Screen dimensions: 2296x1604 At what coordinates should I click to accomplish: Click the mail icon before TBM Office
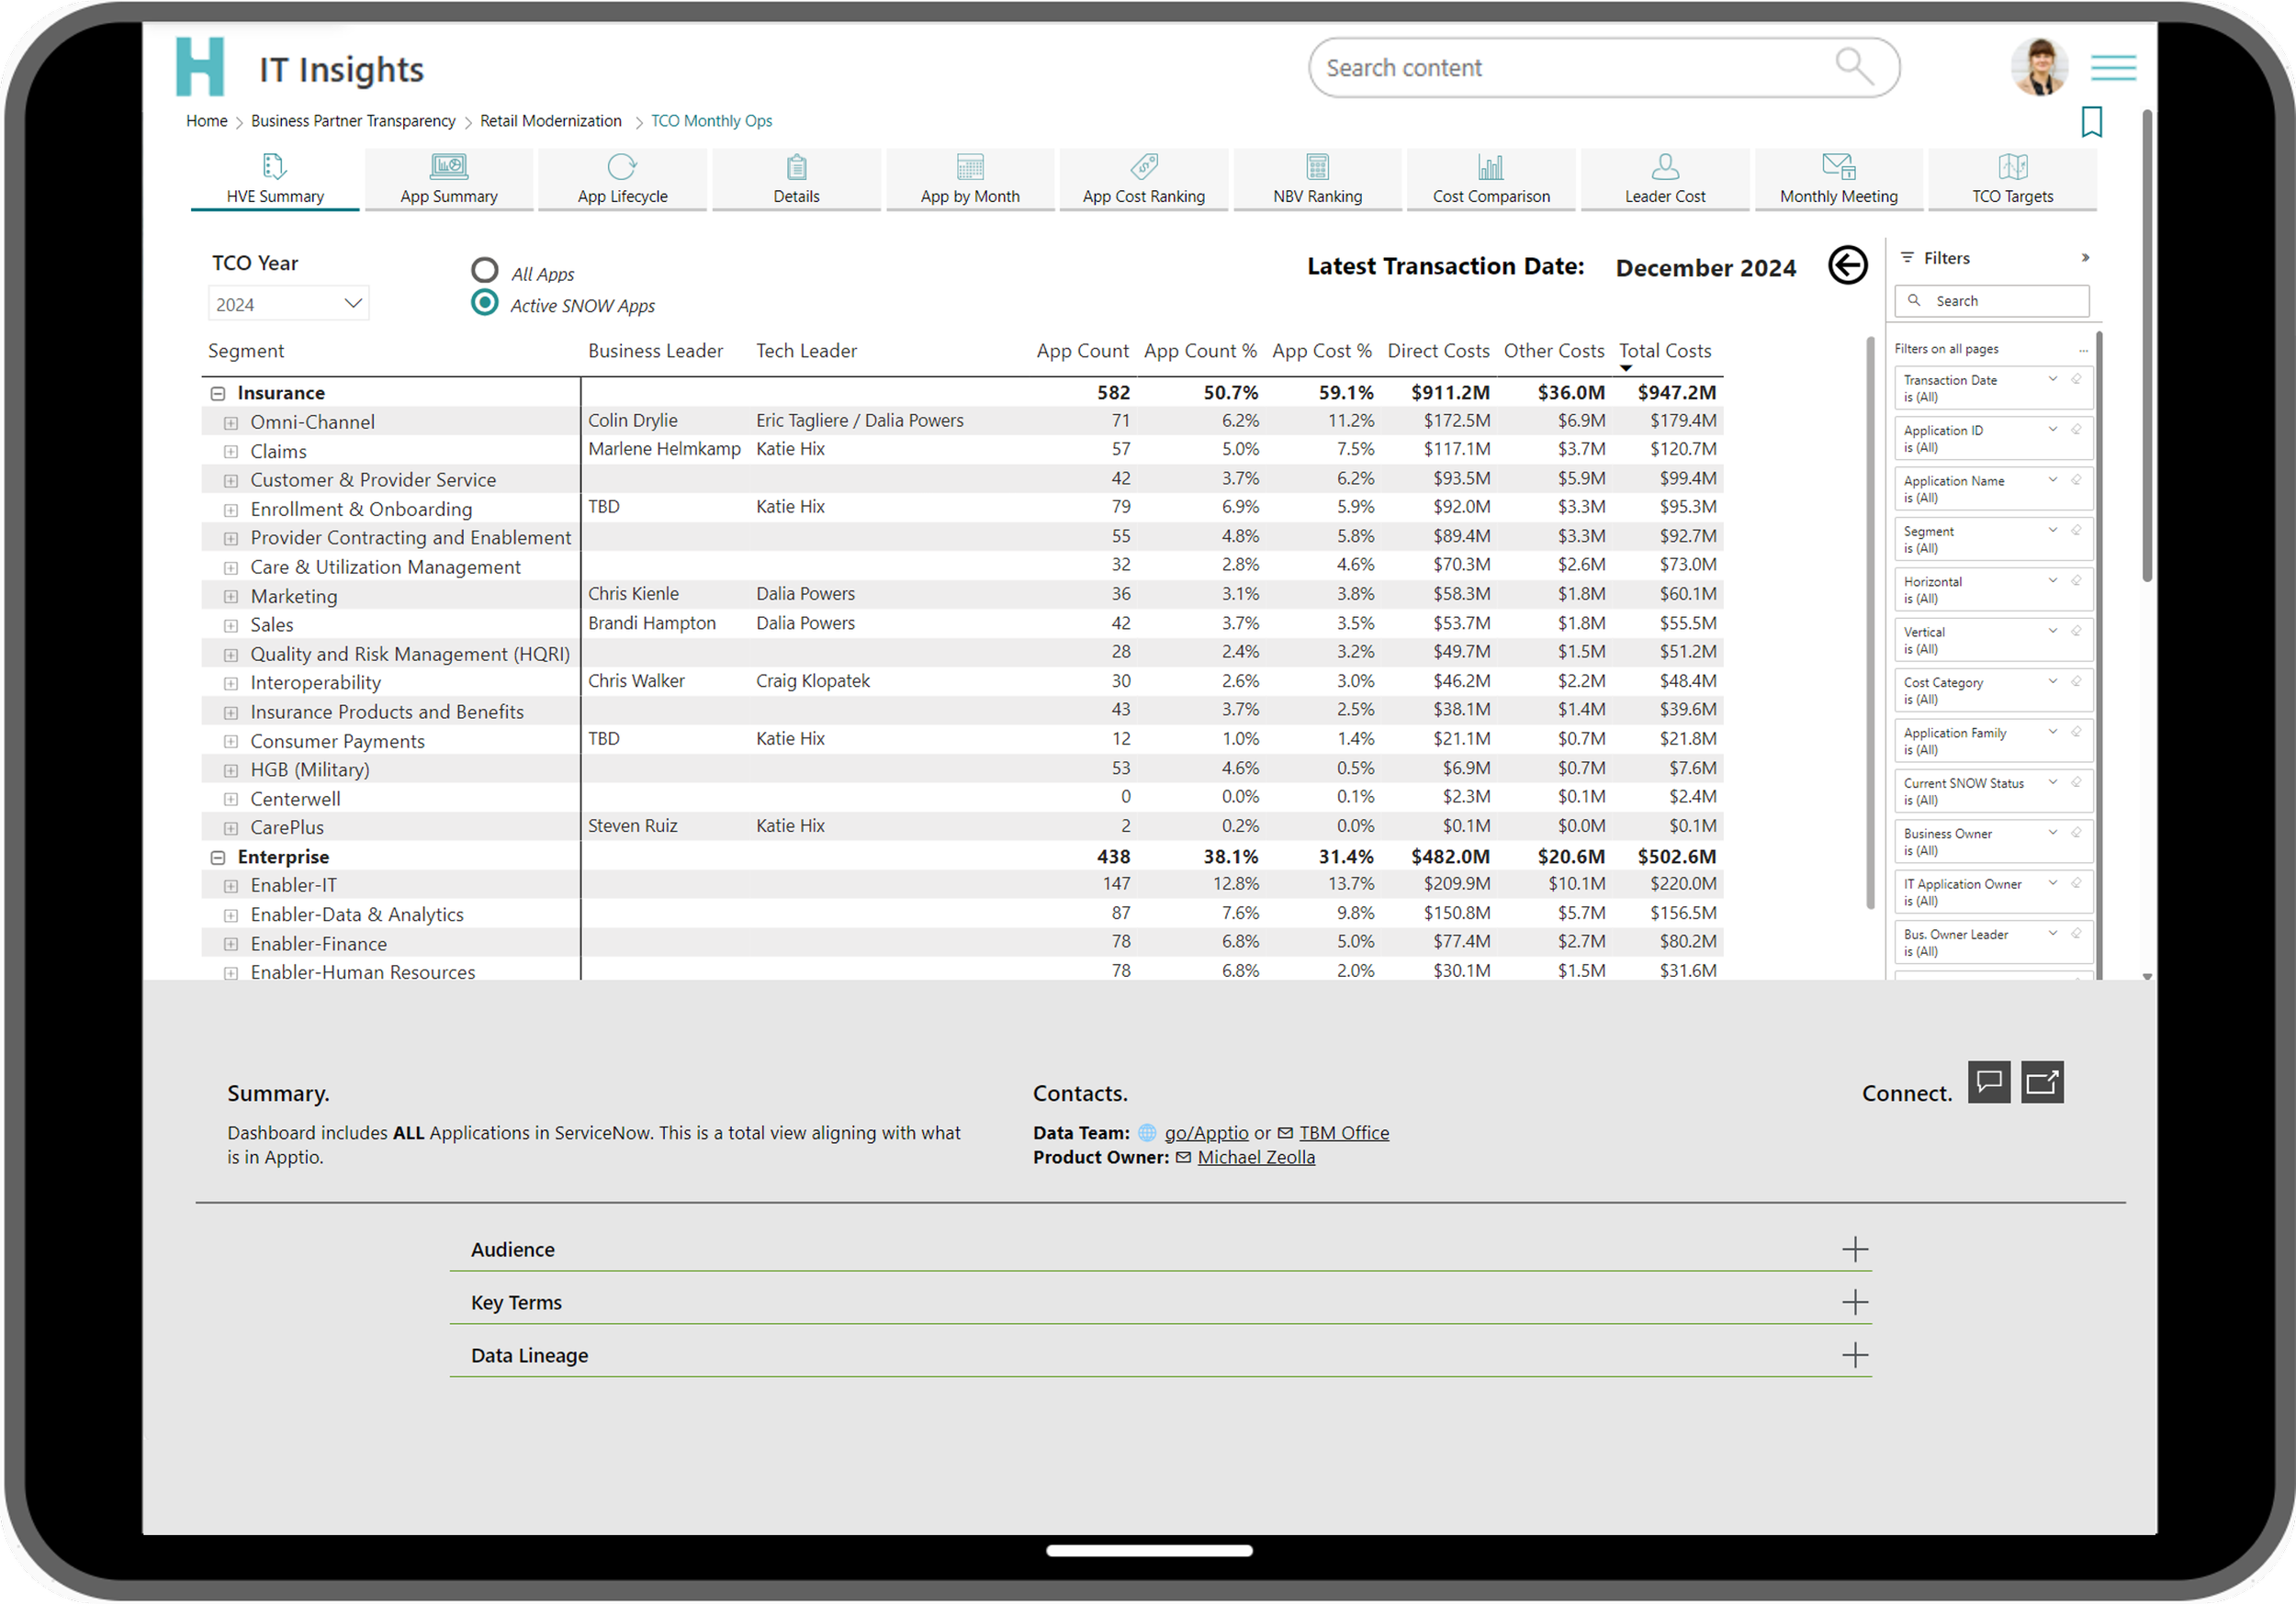coord(1285,1133)
